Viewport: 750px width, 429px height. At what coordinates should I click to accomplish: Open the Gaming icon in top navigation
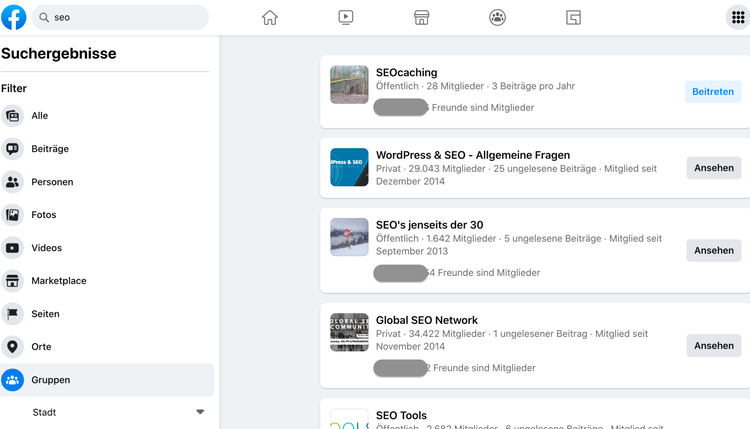[573, 18]
